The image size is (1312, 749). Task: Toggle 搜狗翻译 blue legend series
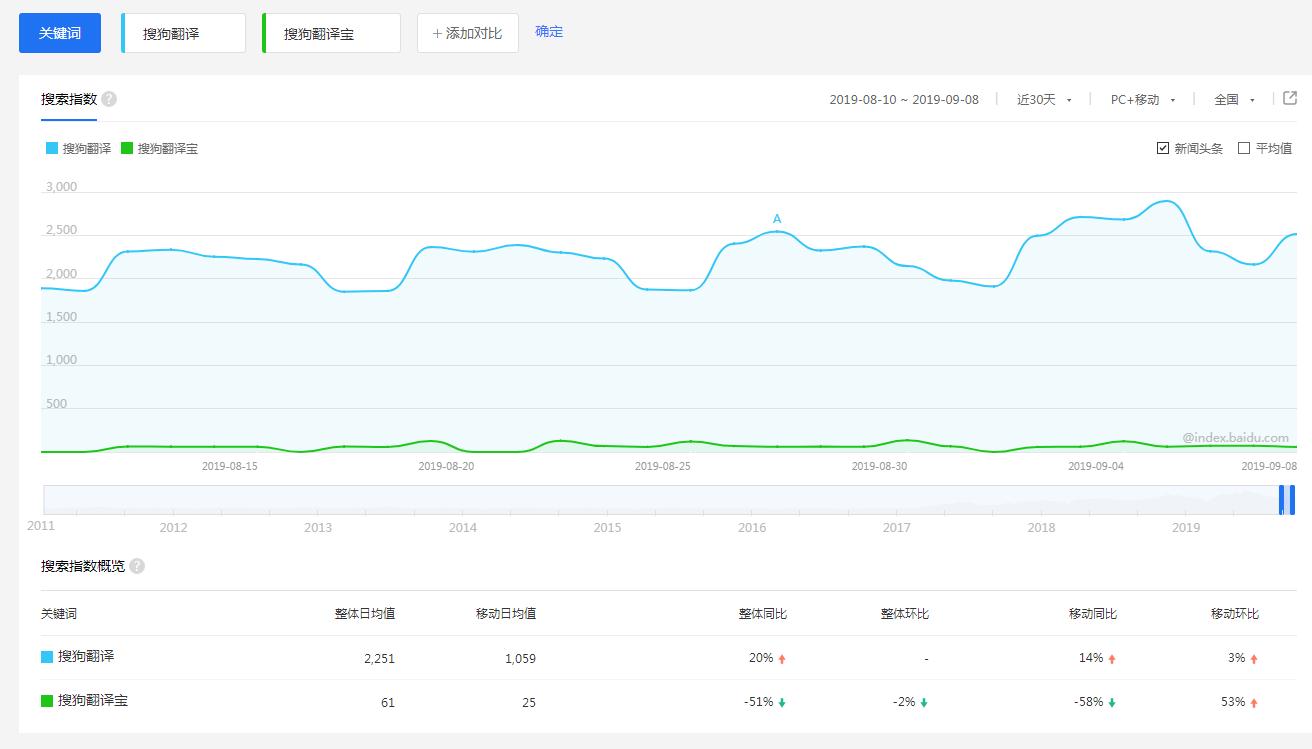(x=78, y=148)
